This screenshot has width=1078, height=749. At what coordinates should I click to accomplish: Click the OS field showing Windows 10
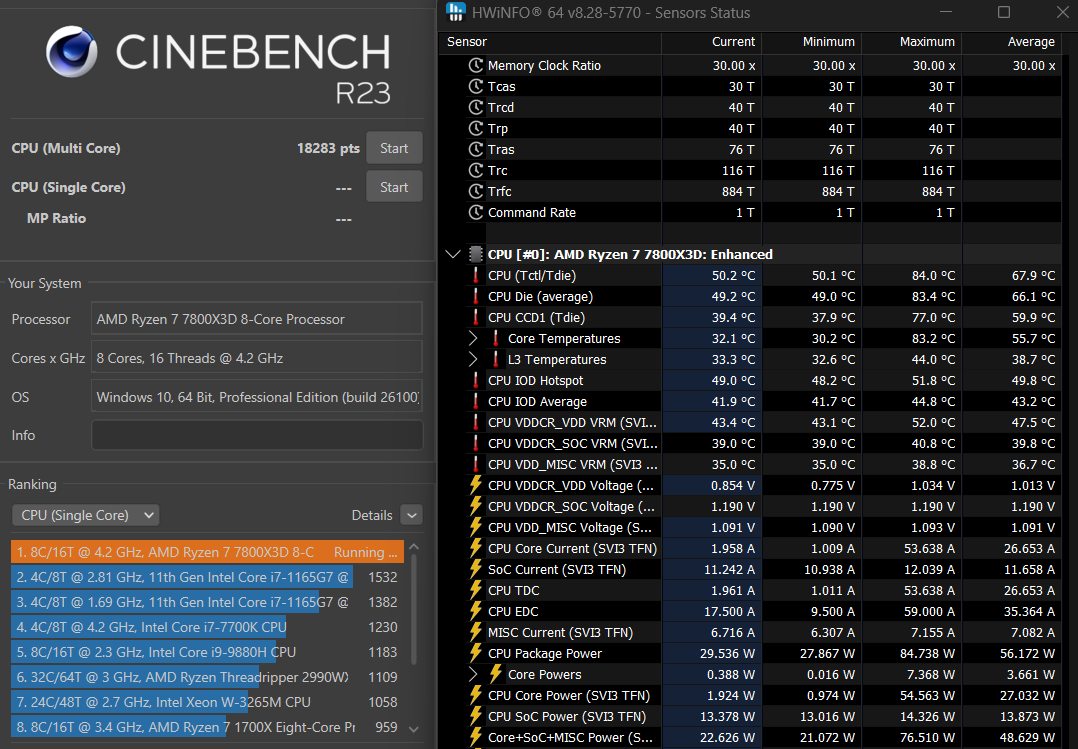click(256, 397)
